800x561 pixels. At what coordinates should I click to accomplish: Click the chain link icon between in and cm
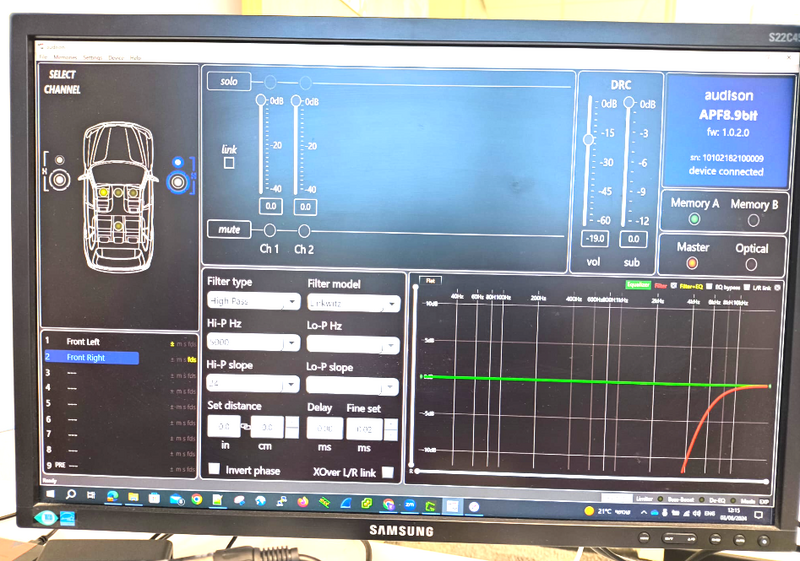[245, 426]
